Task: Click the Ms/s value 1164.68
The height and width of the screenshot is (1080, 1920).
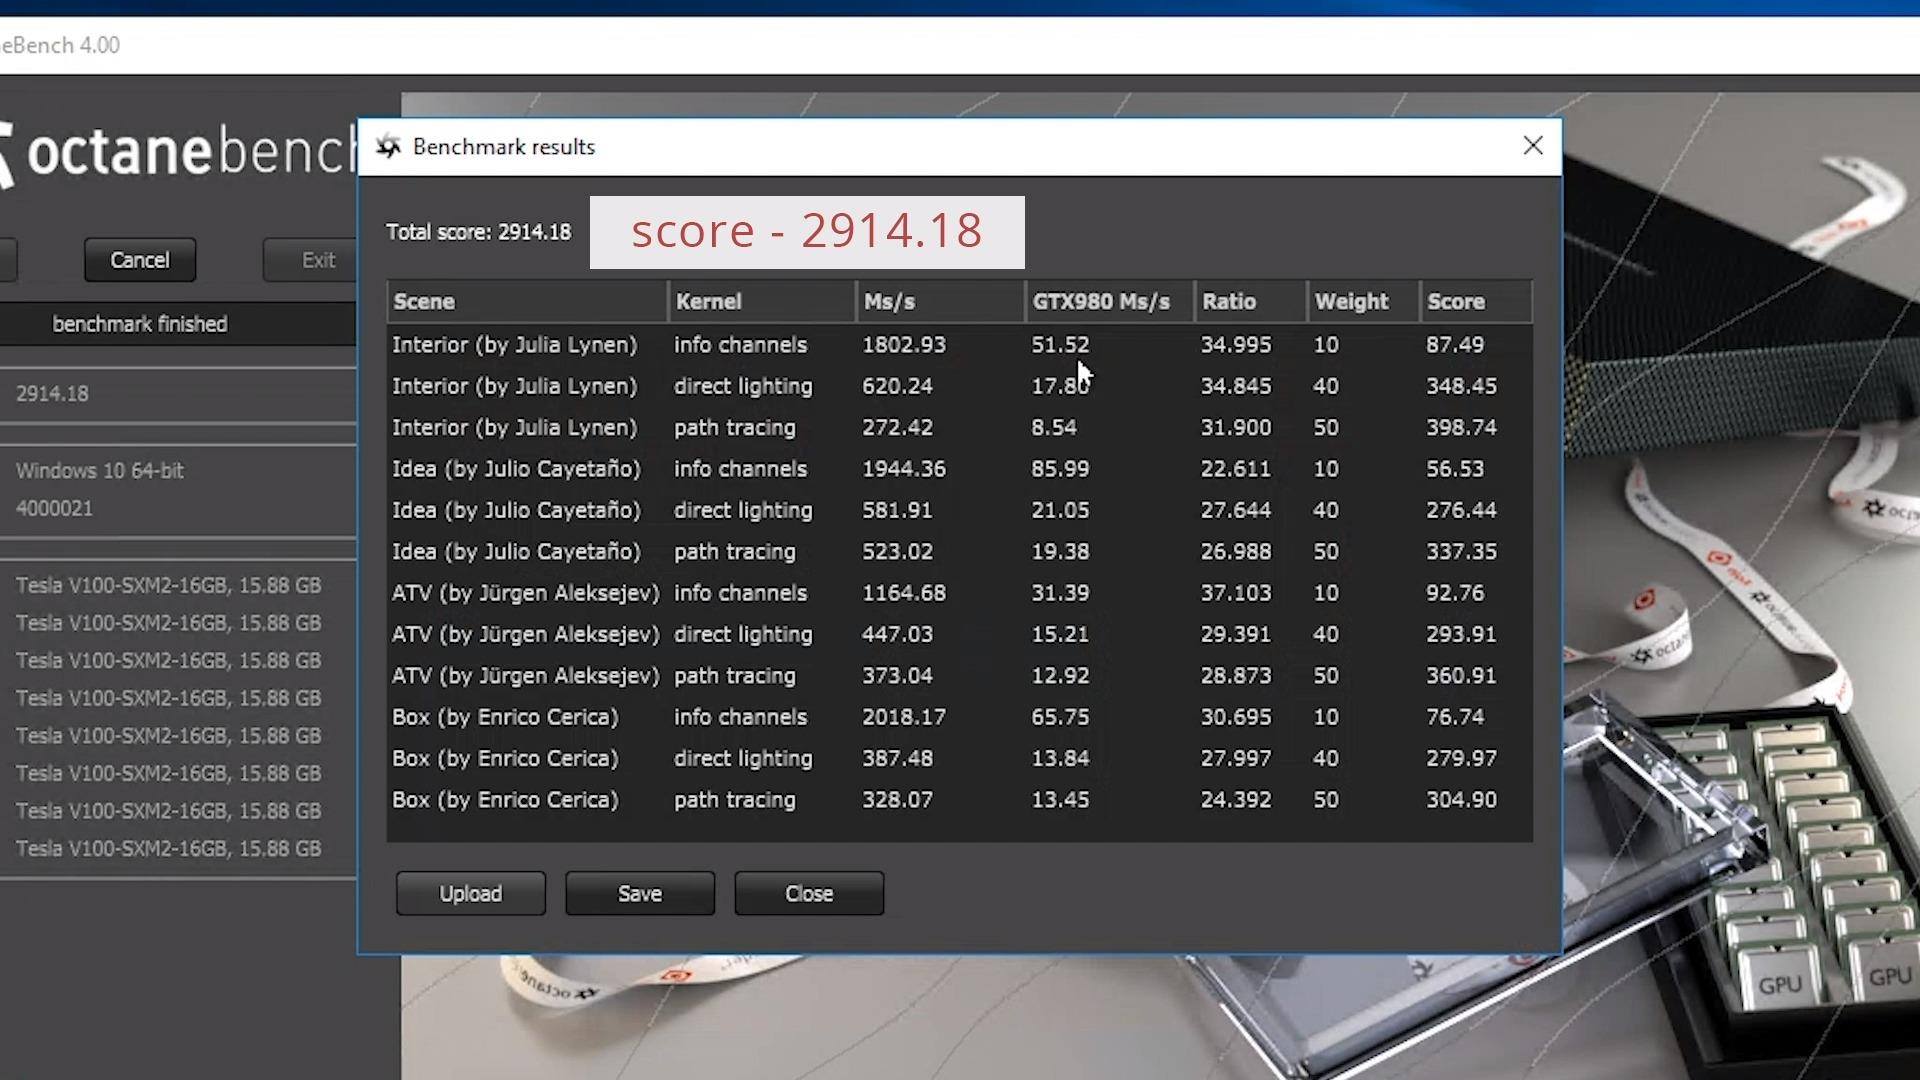Action: 904,593
